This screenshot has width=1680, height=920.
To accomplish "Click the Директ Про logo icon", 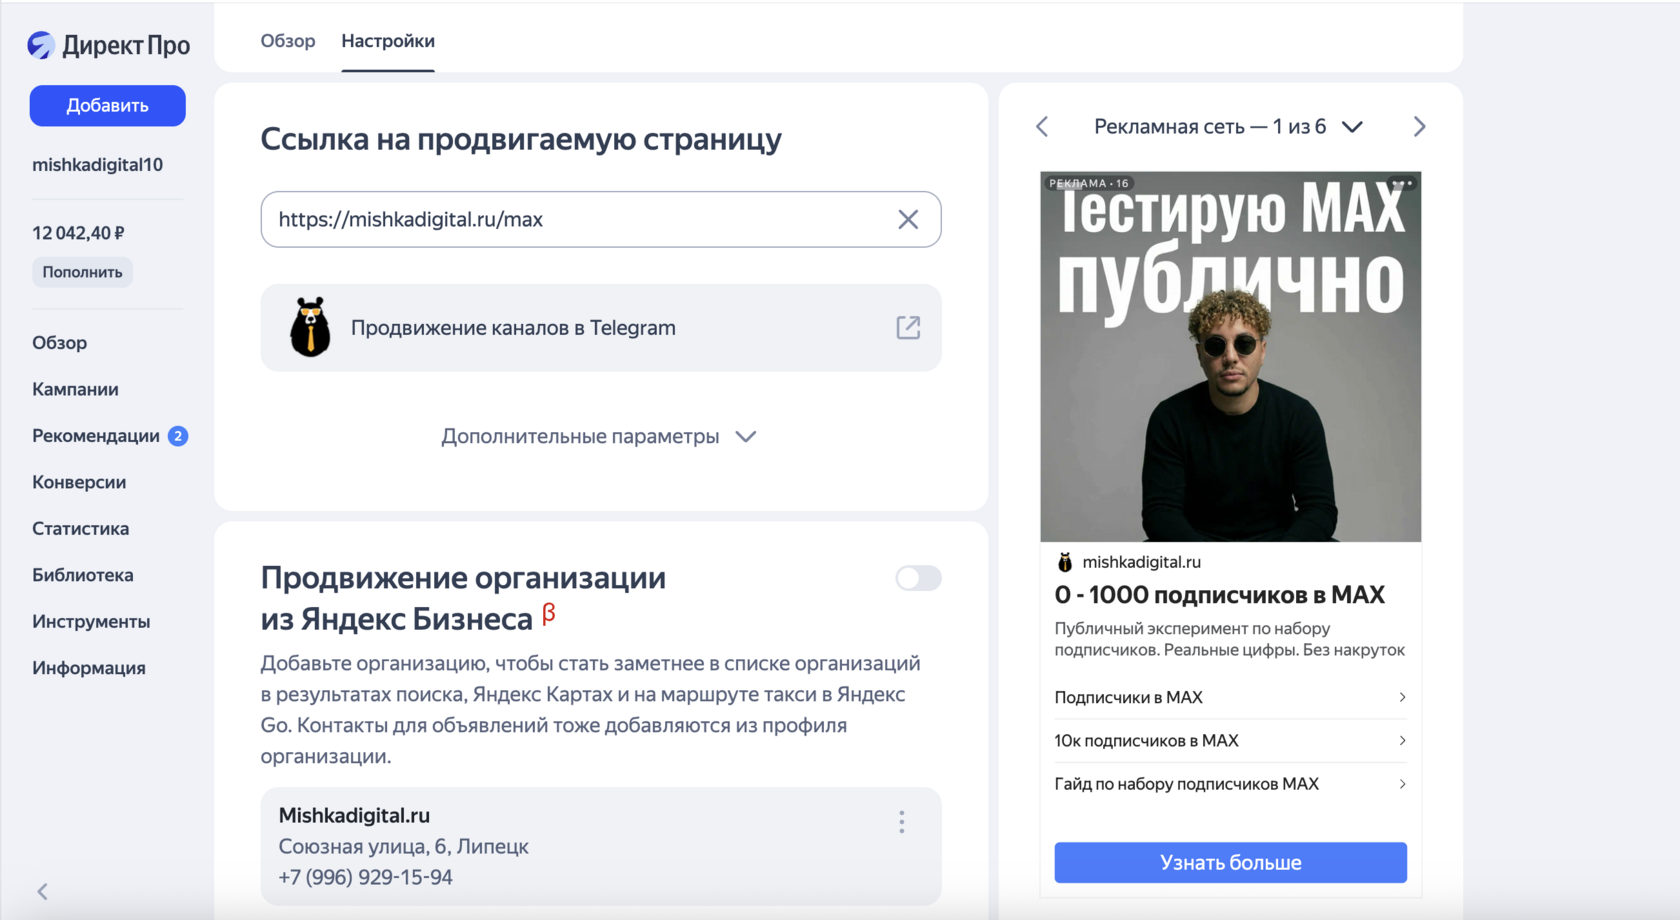I will click(41, 45).
